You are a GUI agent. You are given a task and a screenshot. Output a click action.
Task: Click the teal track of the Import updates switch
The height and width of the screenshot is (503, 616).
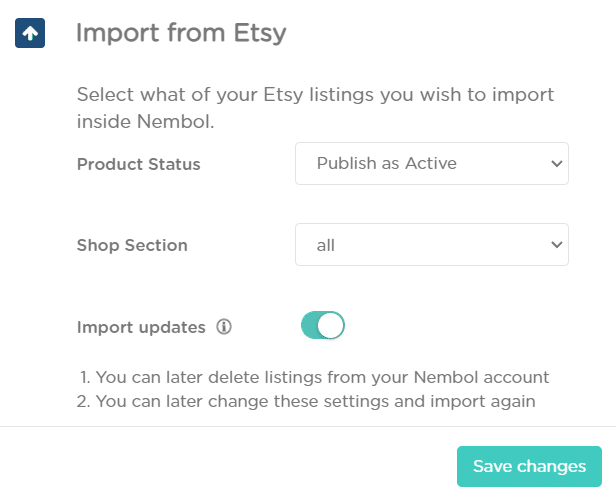[x=310, y=325]
